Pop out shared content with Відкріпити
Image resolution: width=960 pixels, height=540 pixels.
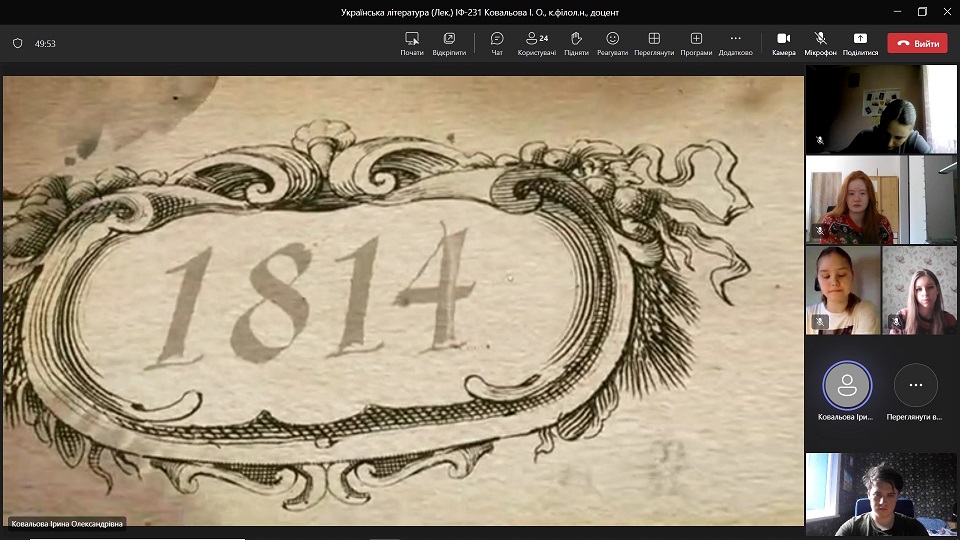[x=449, y=39]
